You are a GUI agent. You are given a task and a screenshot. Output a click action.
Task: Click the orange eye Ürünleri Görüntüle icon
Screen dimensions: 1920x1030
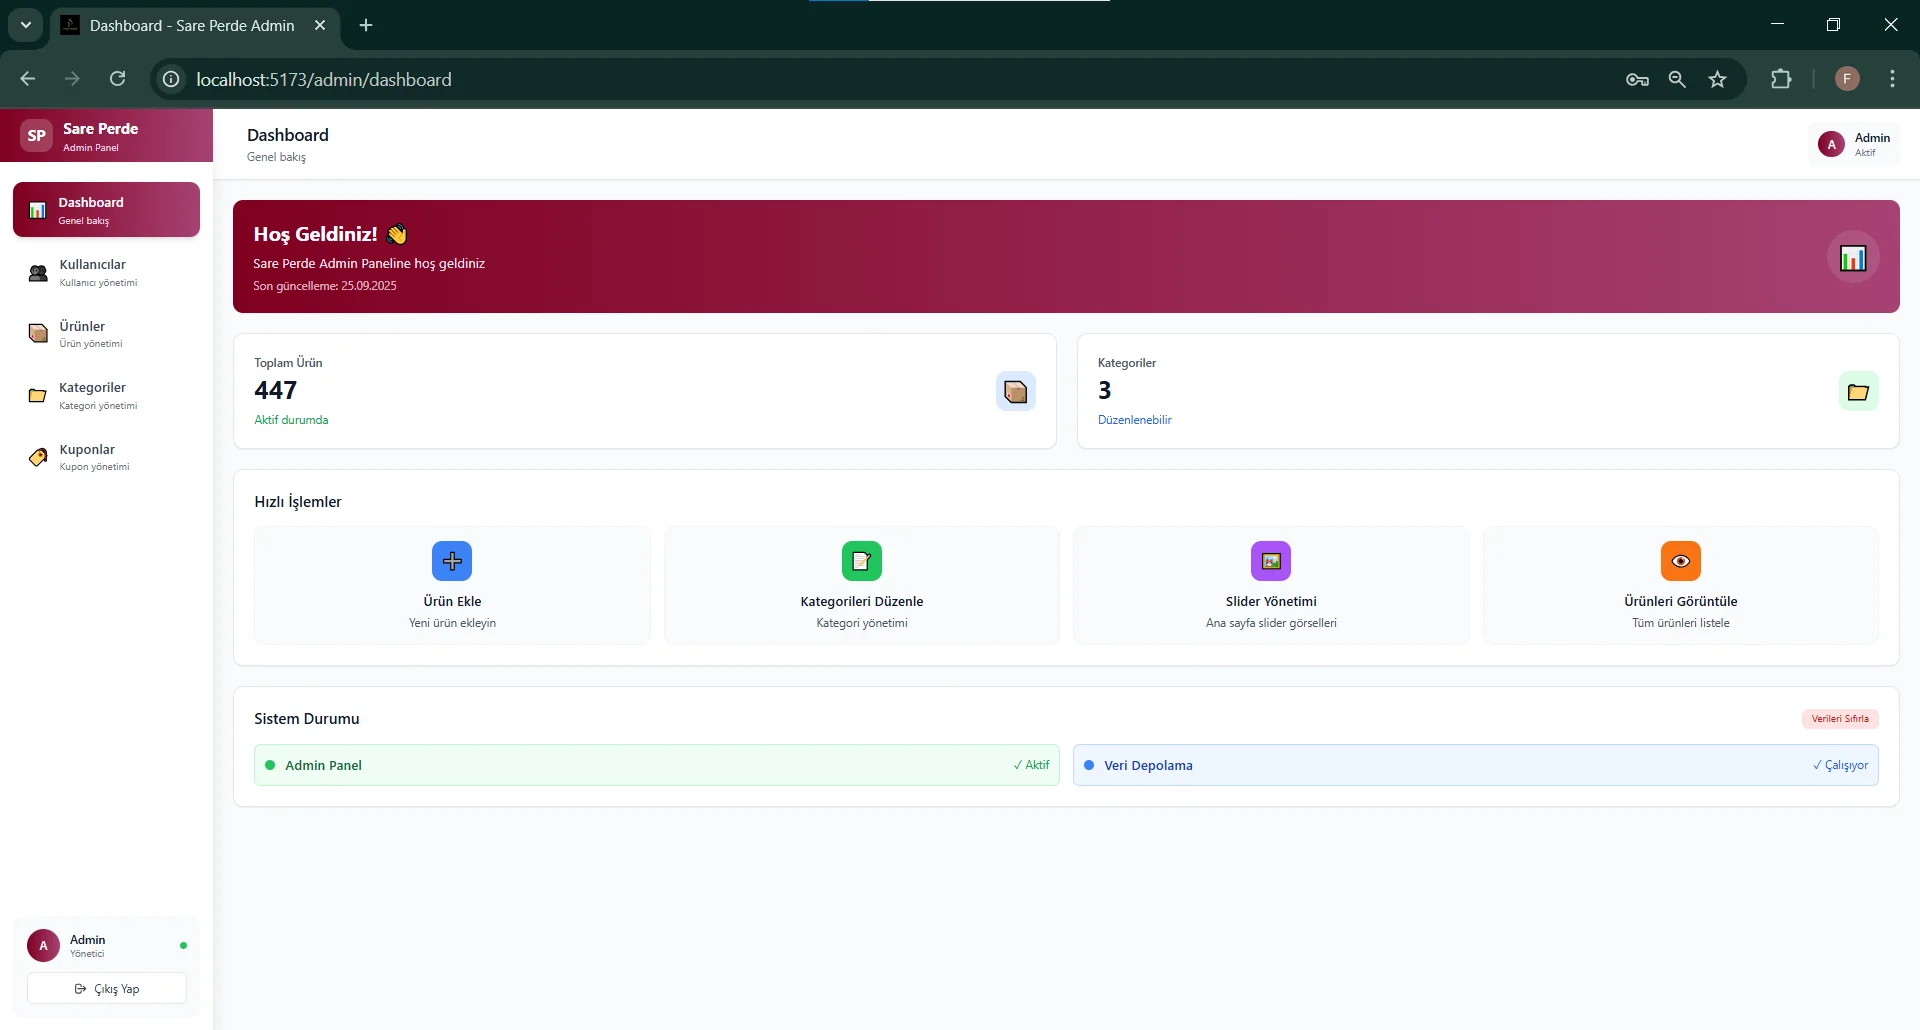(x=1681, y=561)
